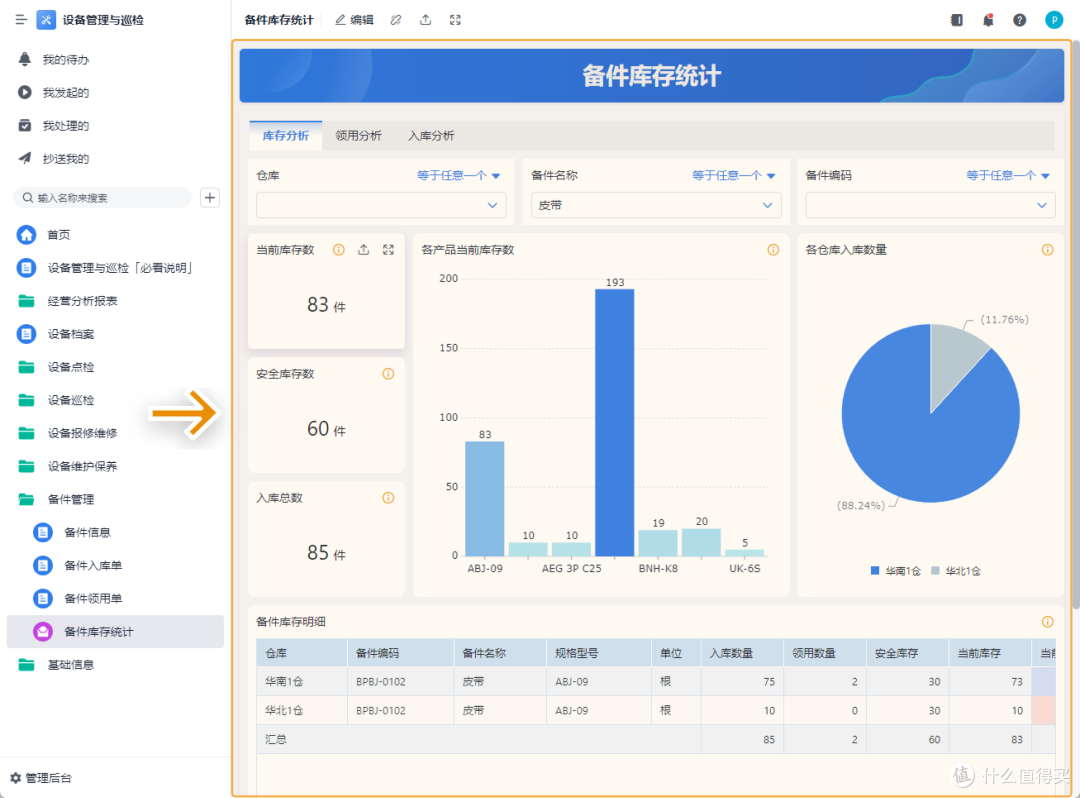Open the 备件编码 value dropdown
The image size is (1080, 798).
point(931,205)
